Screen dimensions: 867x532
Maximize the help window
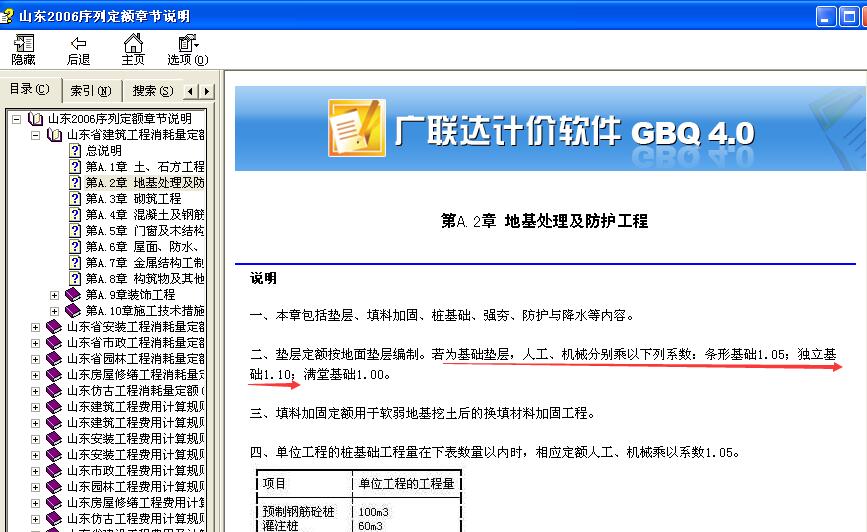point(848,17)
